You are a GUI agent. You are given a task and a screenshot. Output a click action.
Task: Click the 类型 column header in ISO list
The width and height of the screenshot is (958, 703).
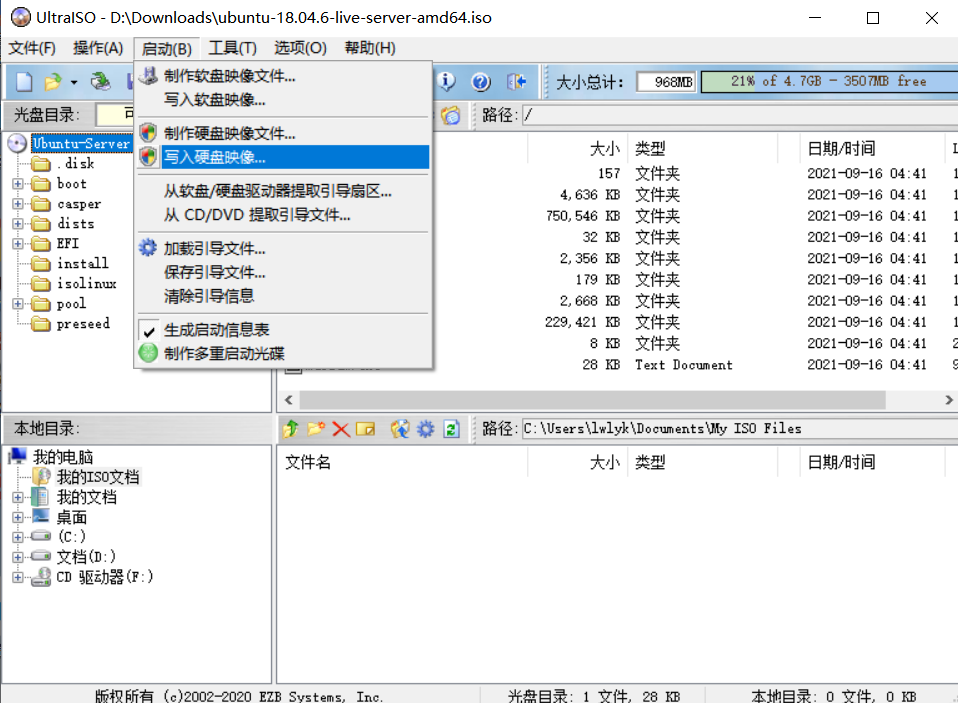click(703, 148)
